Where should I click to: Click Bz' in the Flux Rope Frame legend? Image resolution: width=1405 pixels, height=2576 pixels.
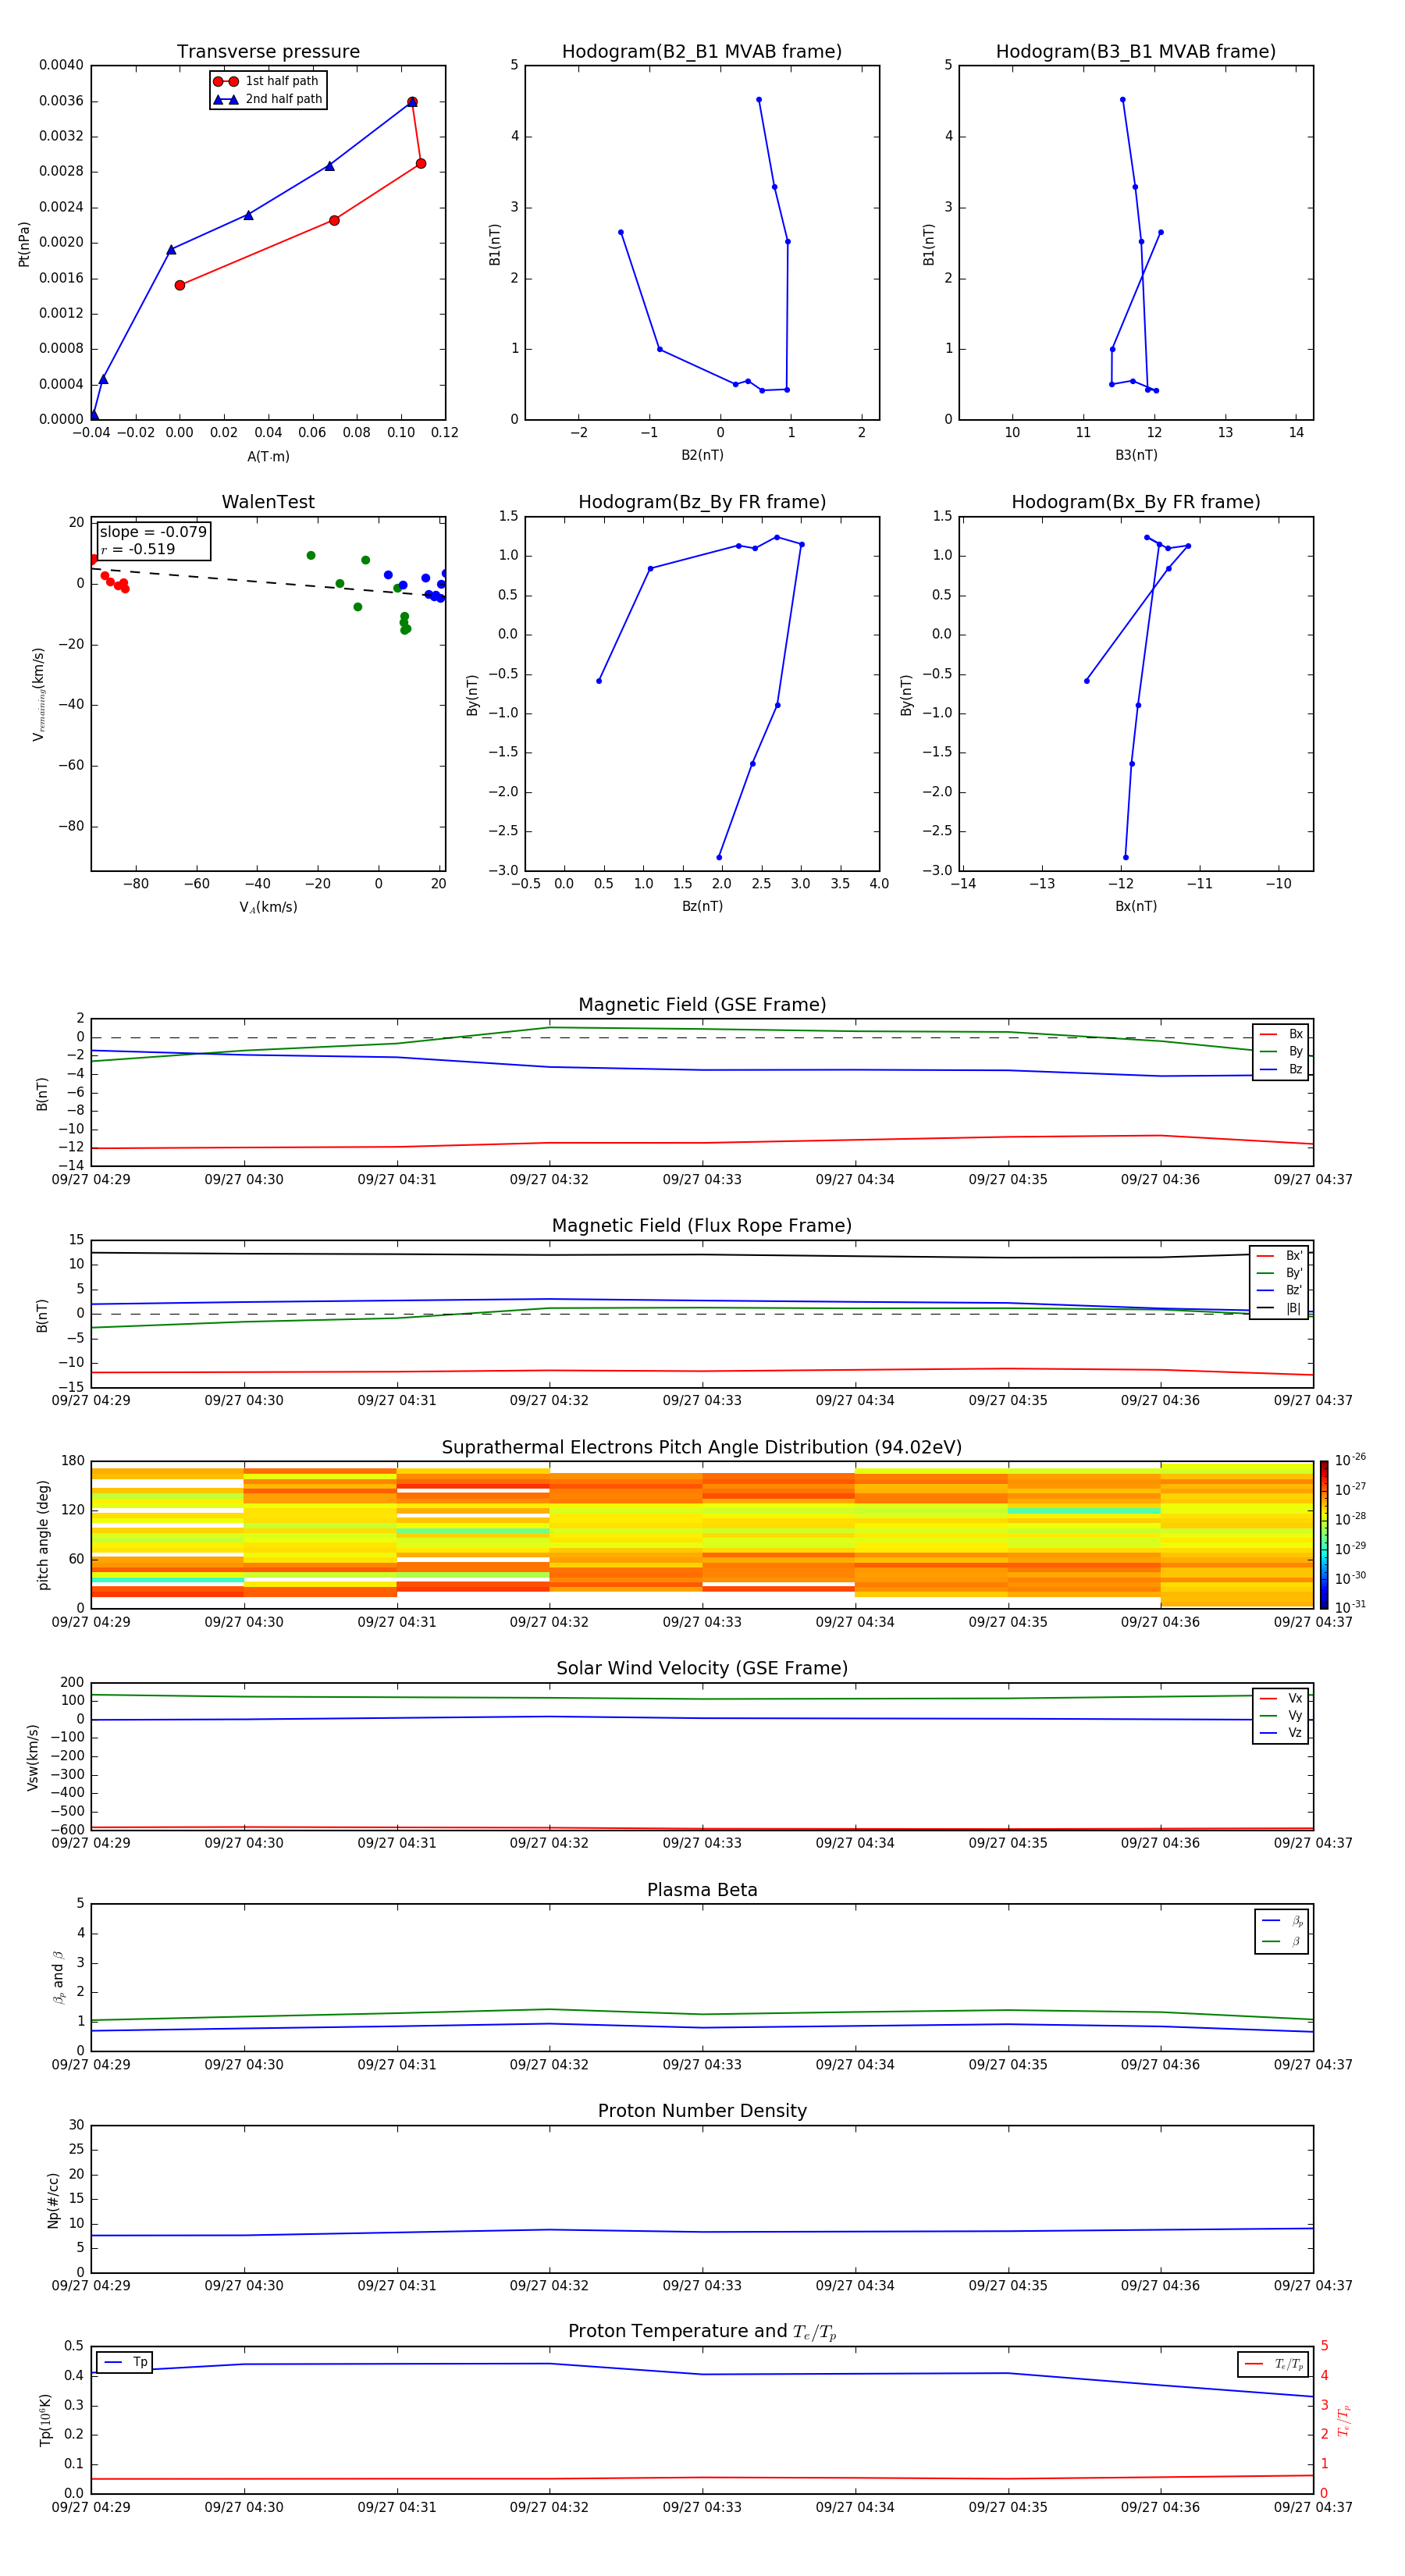click(x=1279, y=1291)
